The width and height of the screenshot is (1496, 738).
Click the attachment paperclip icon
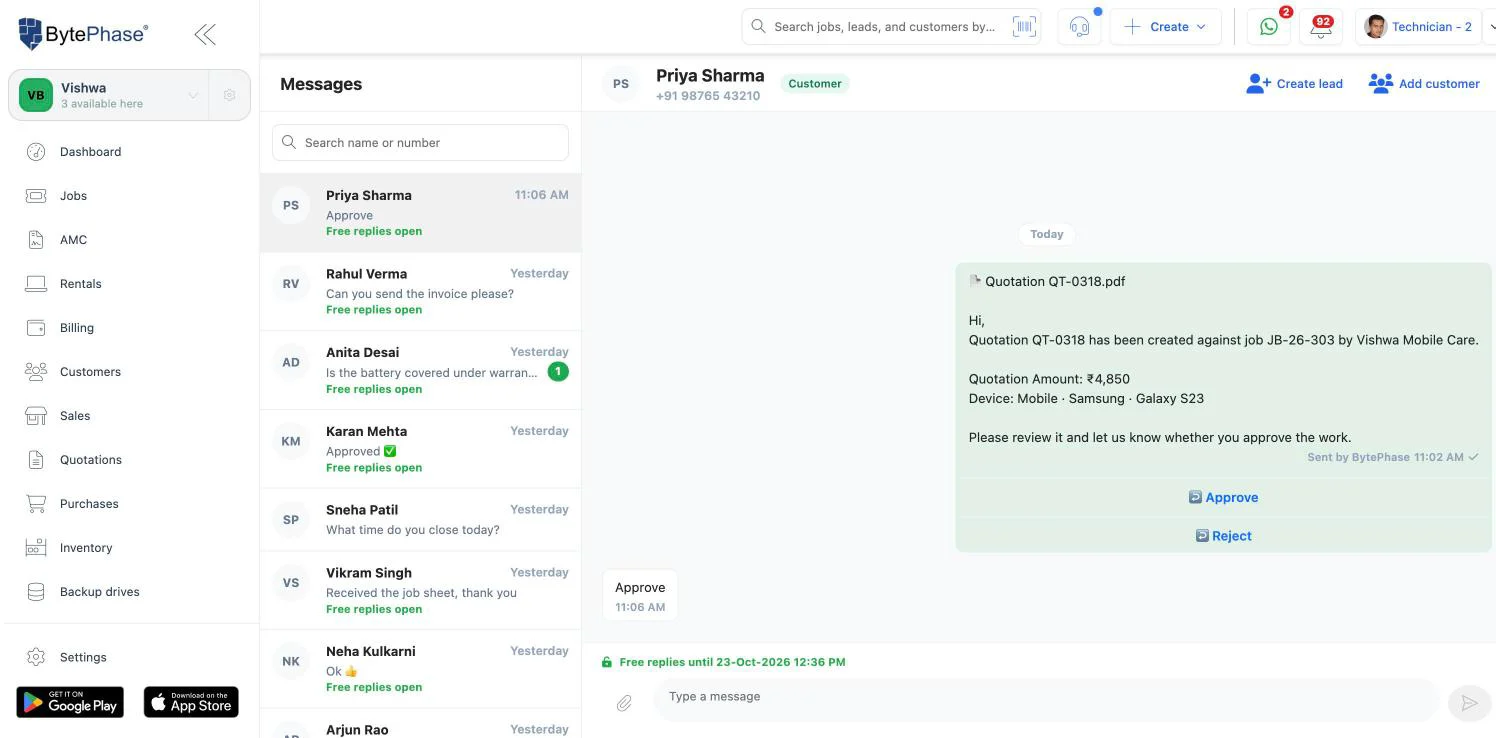[624, 703]
